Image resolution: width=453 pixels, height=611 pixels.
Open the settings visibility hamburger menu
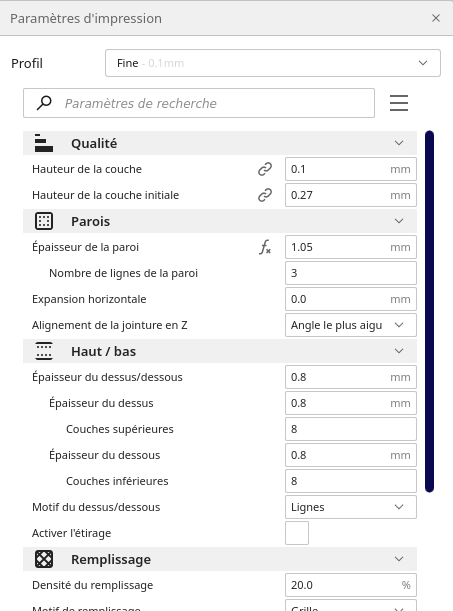[399, 103]
